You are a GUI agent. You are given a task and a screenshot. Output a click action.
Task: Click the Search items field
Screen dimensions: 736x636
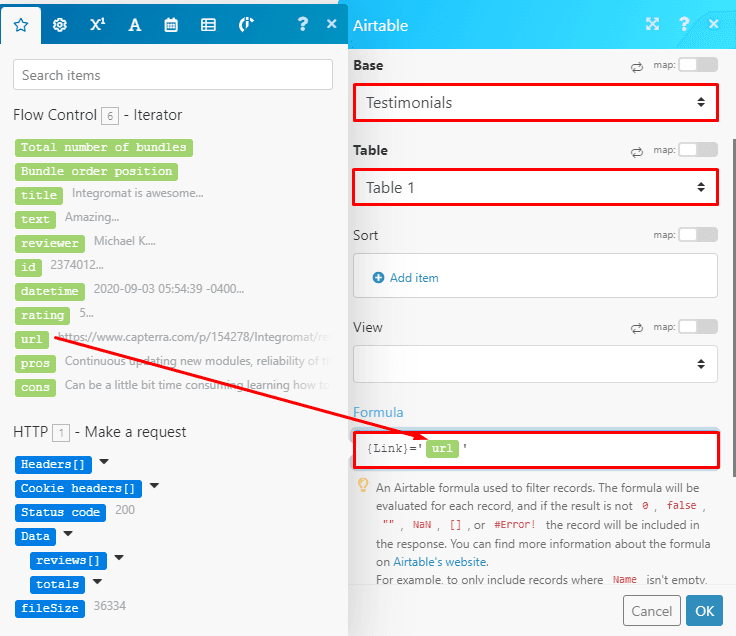(173, 75)
